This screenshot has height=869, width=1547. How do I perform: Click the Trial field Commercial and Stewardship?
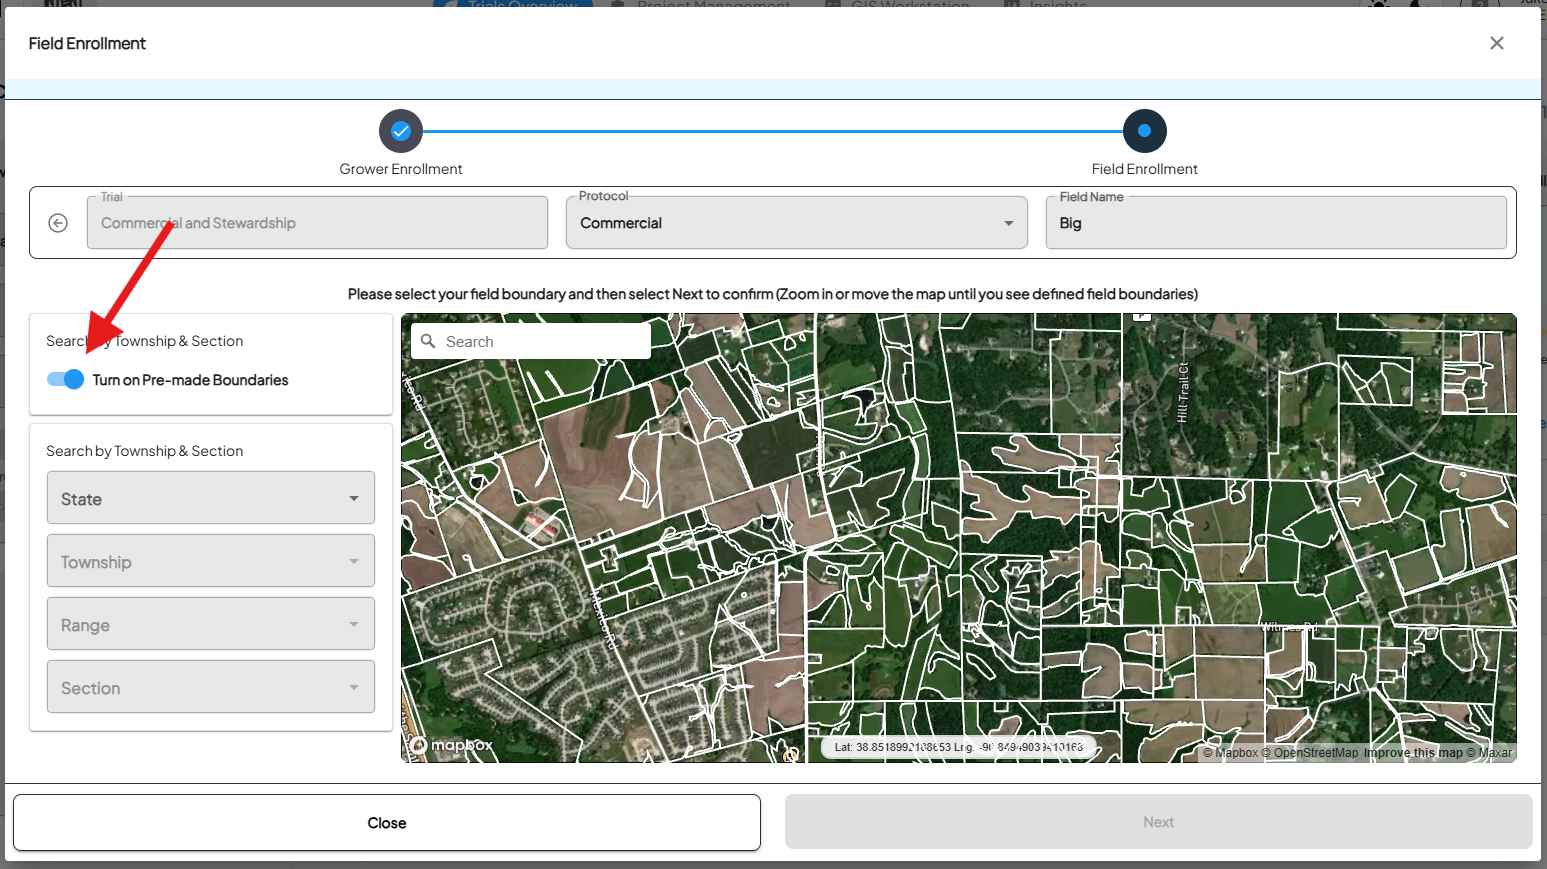tap(317, 223)
